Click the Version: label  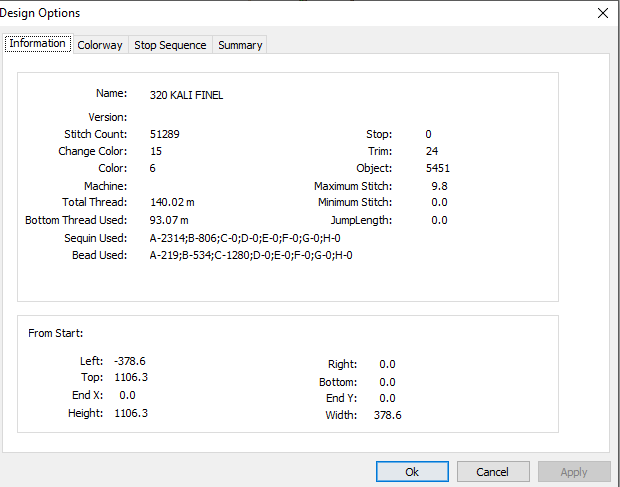(x=108, y=117)
